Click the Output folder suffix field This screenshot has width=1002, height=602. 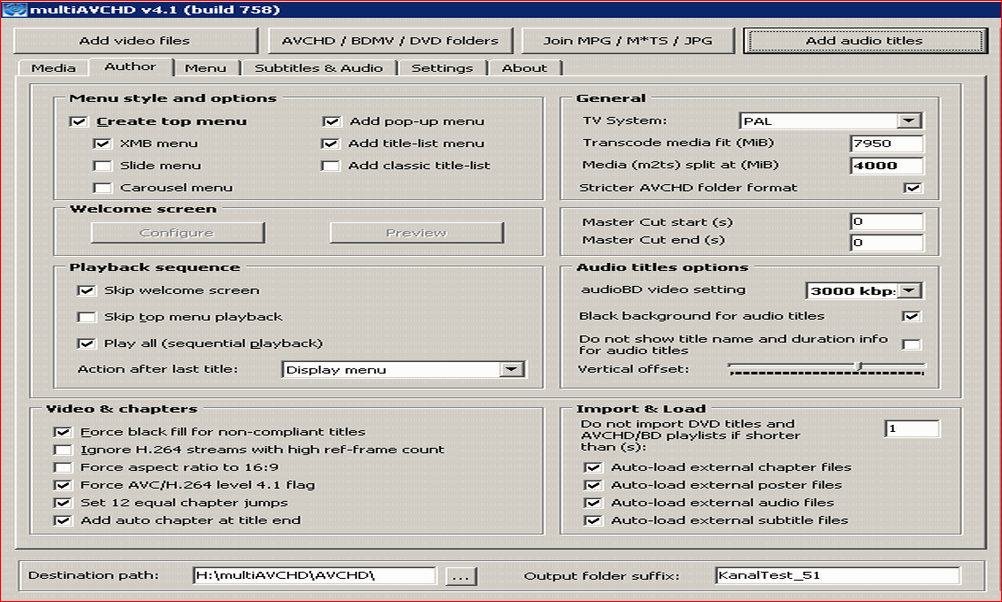coord(836,576)
